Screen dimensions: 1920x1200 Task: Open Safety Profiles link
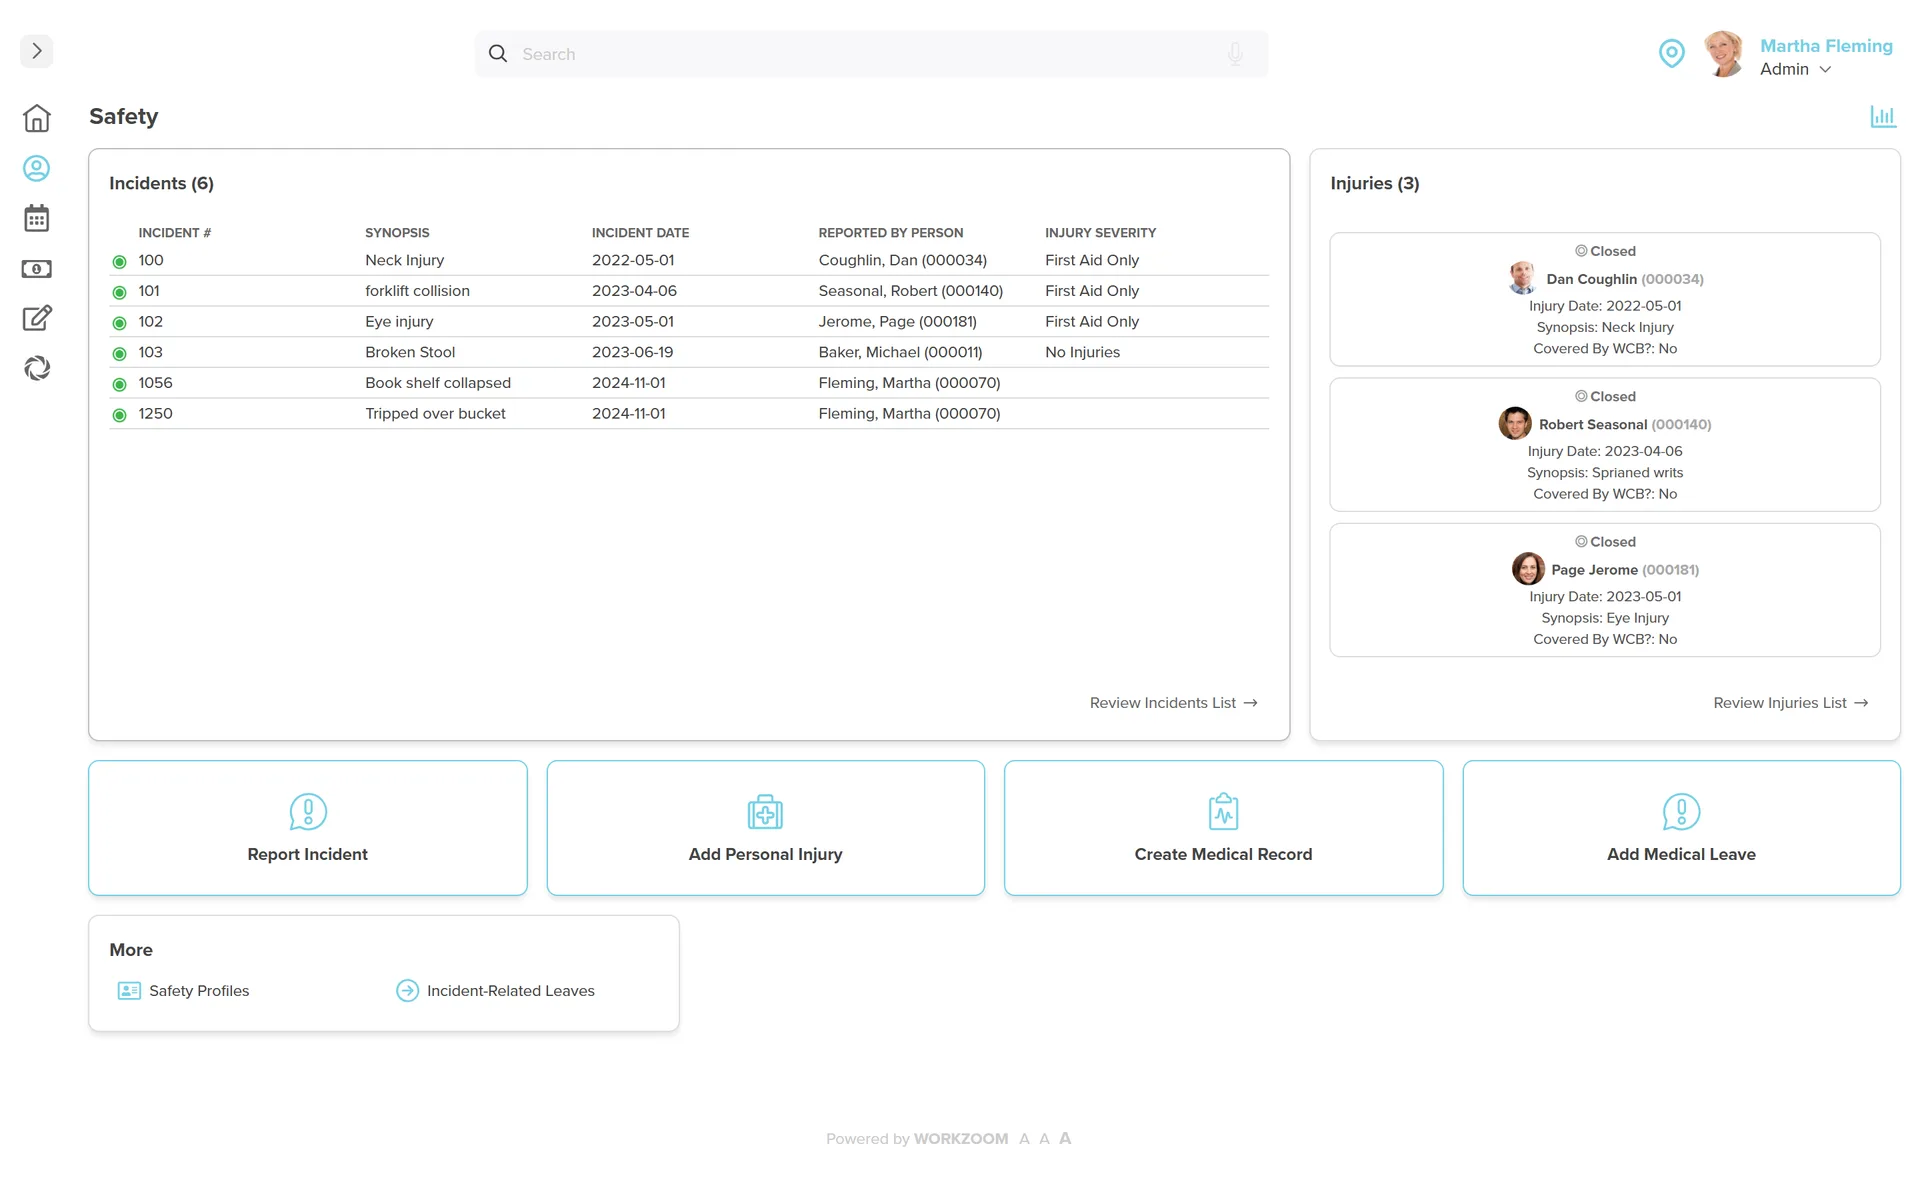199,991
